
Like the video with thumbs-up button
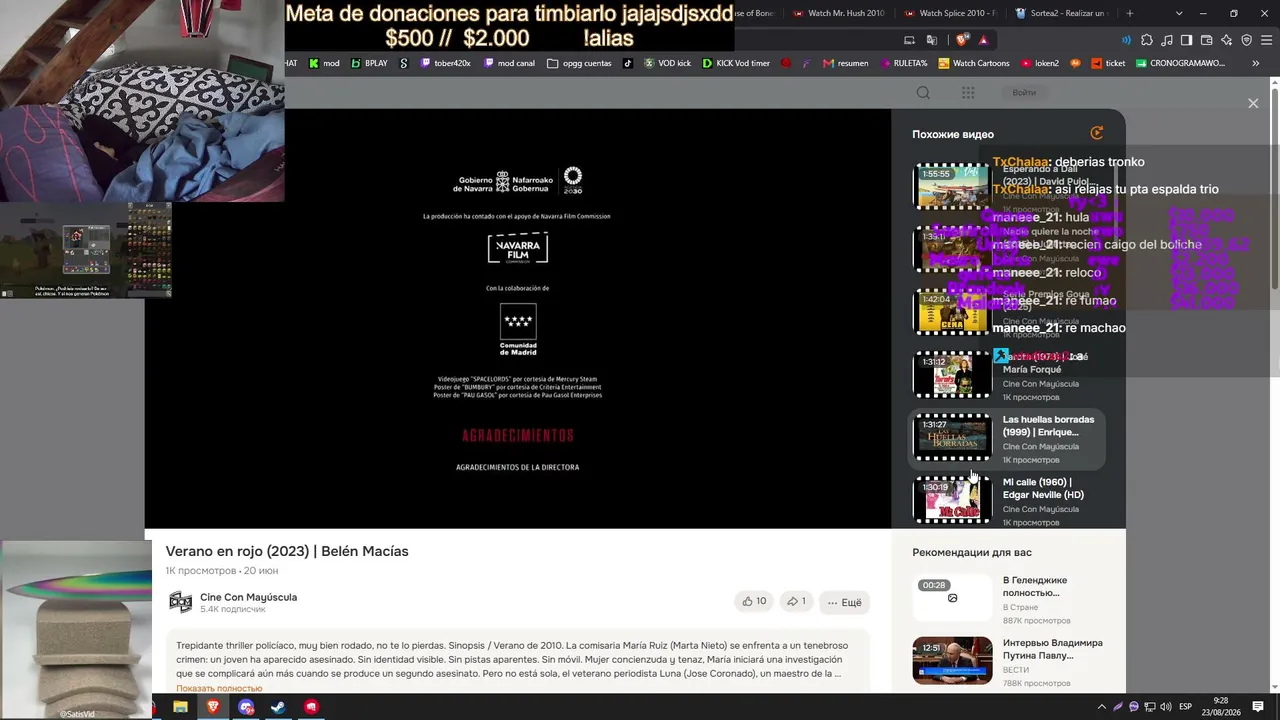(754, 601)
